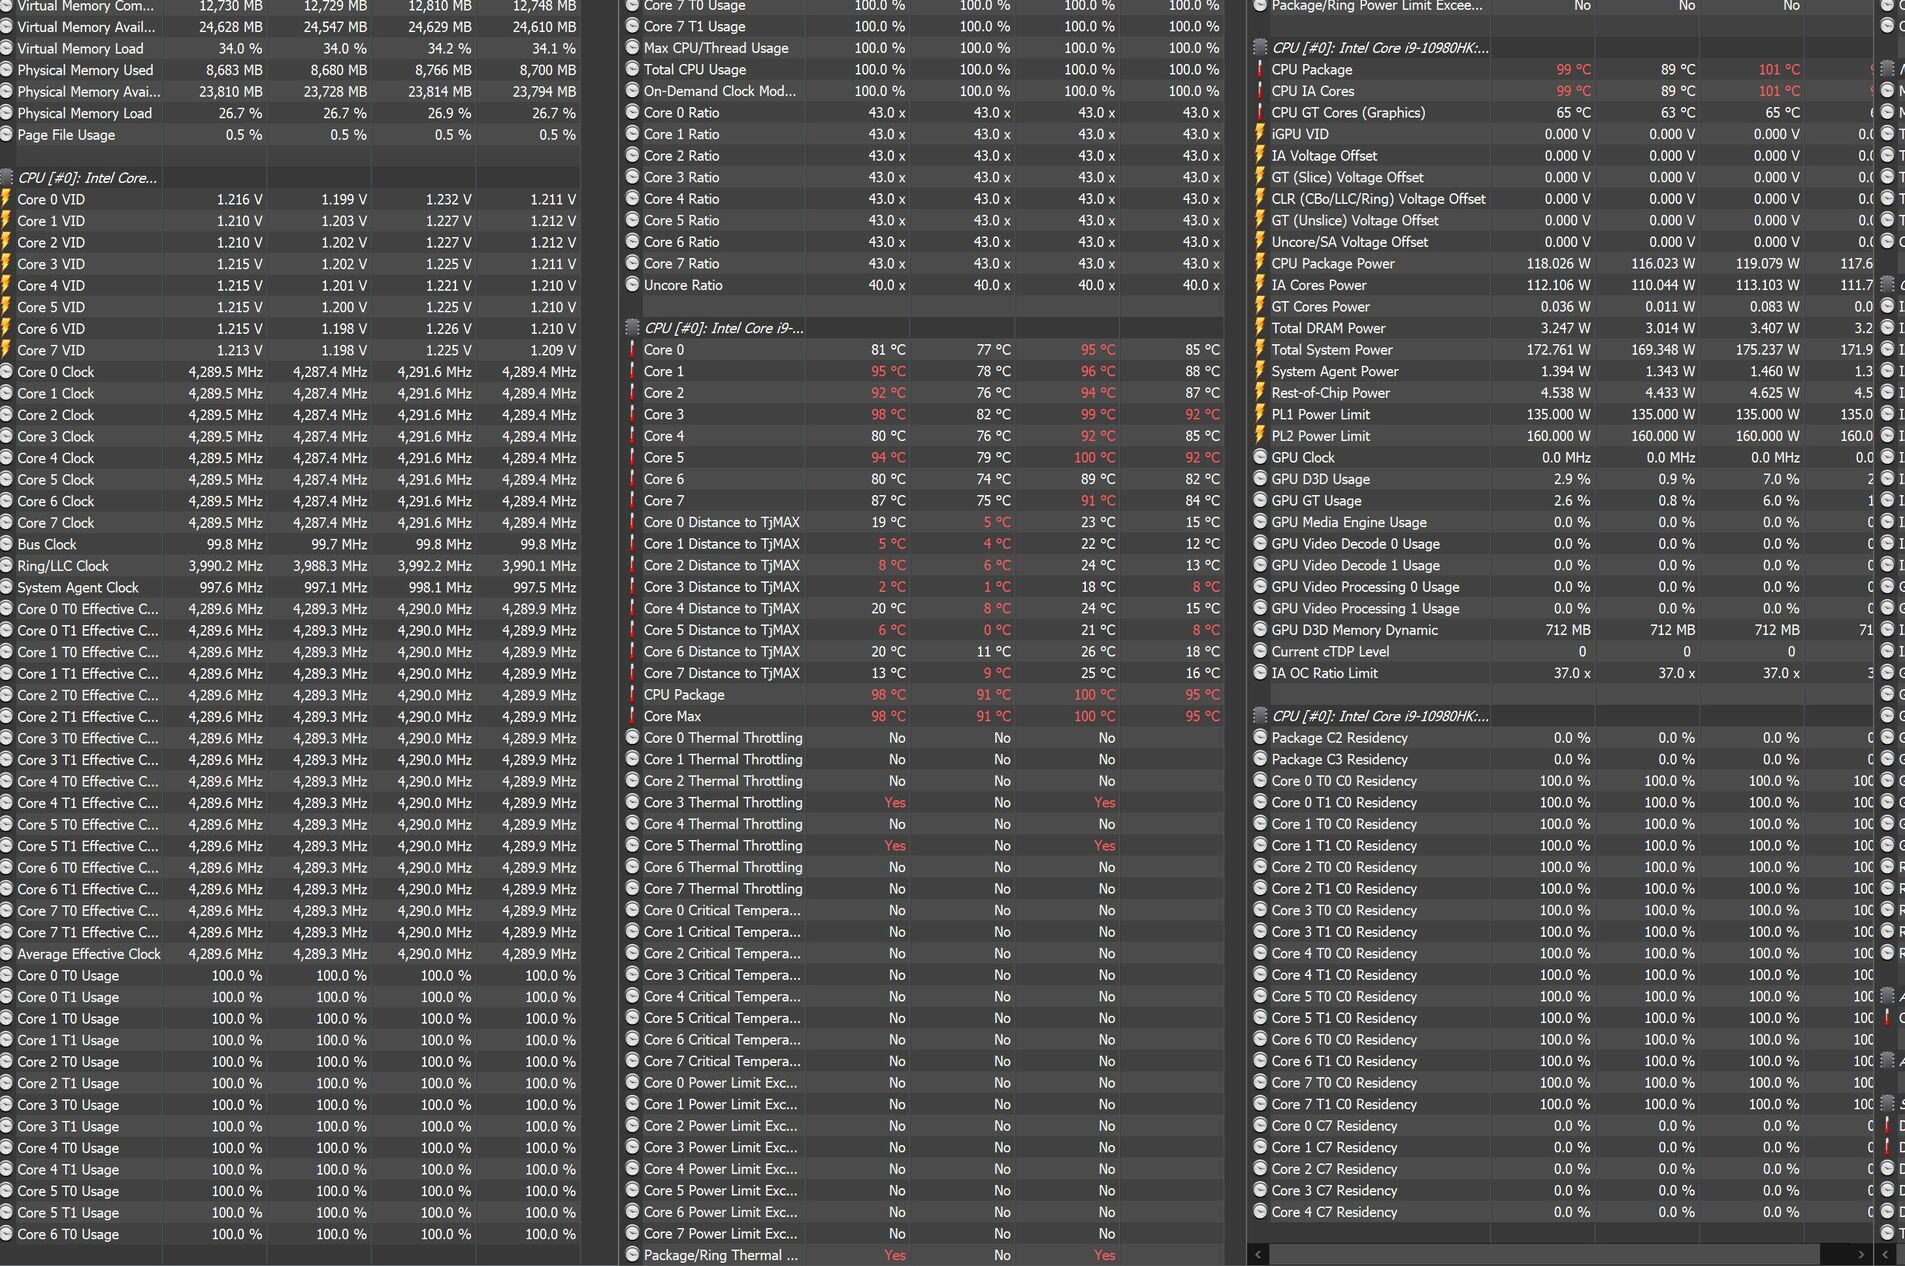Select the Package C3 Residency row
1905x1266 pixels.
(x=1561, y=759)
